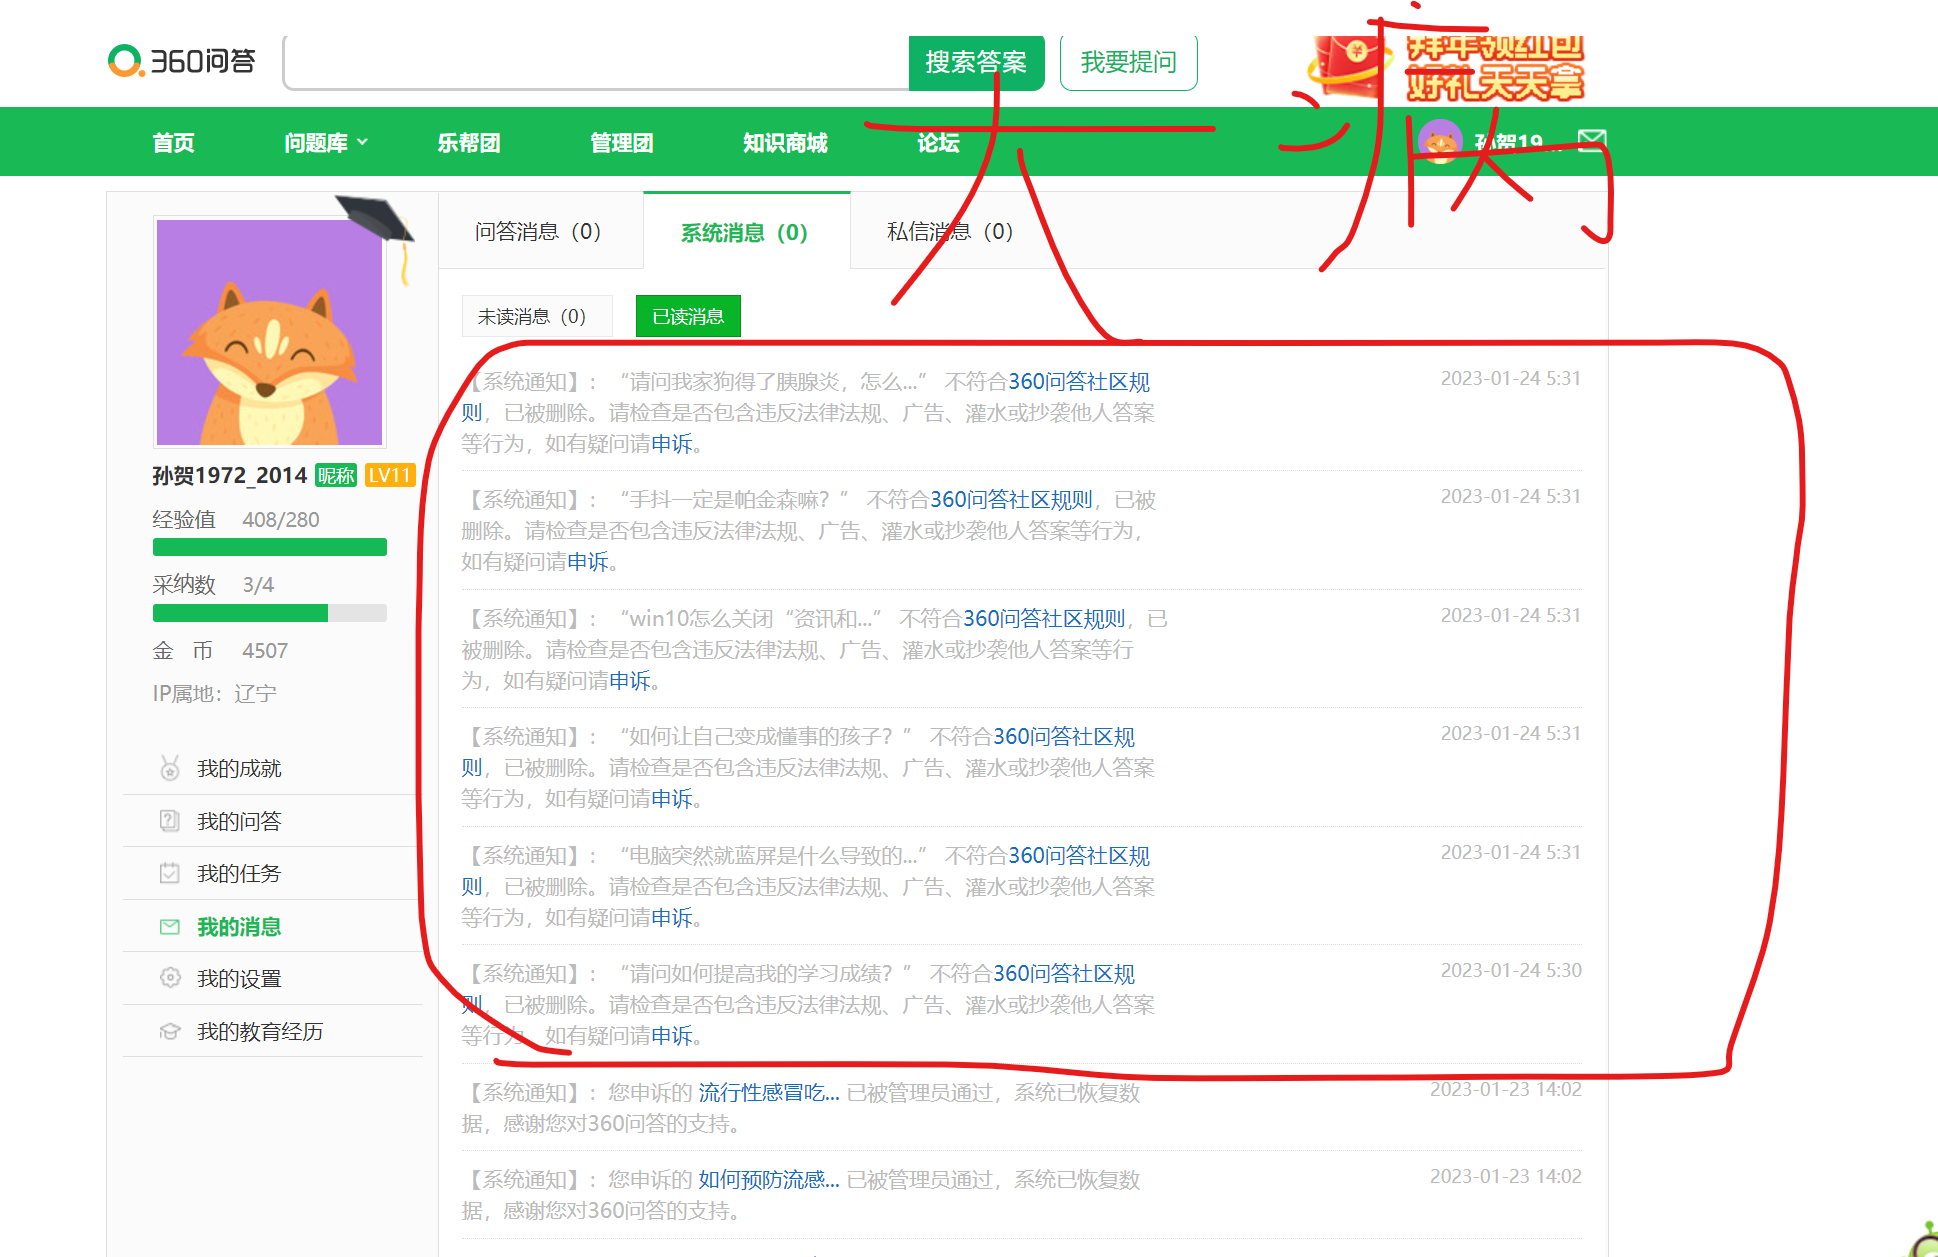Click the 360问答 logo
The image size is (1938, 1257).
tap(181, 61)
